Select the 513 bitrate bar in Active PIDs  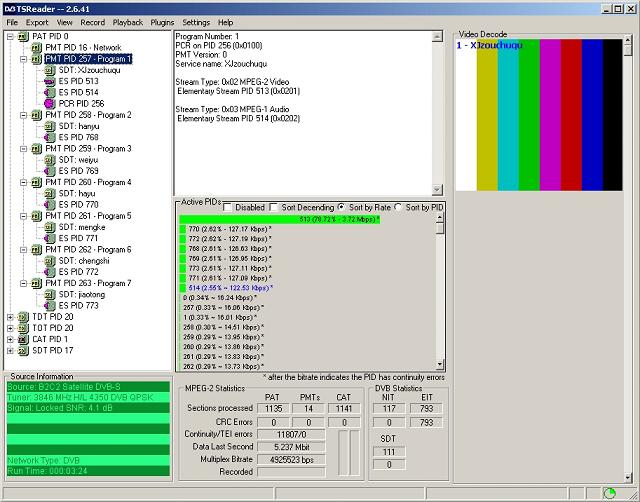point(307,218)
